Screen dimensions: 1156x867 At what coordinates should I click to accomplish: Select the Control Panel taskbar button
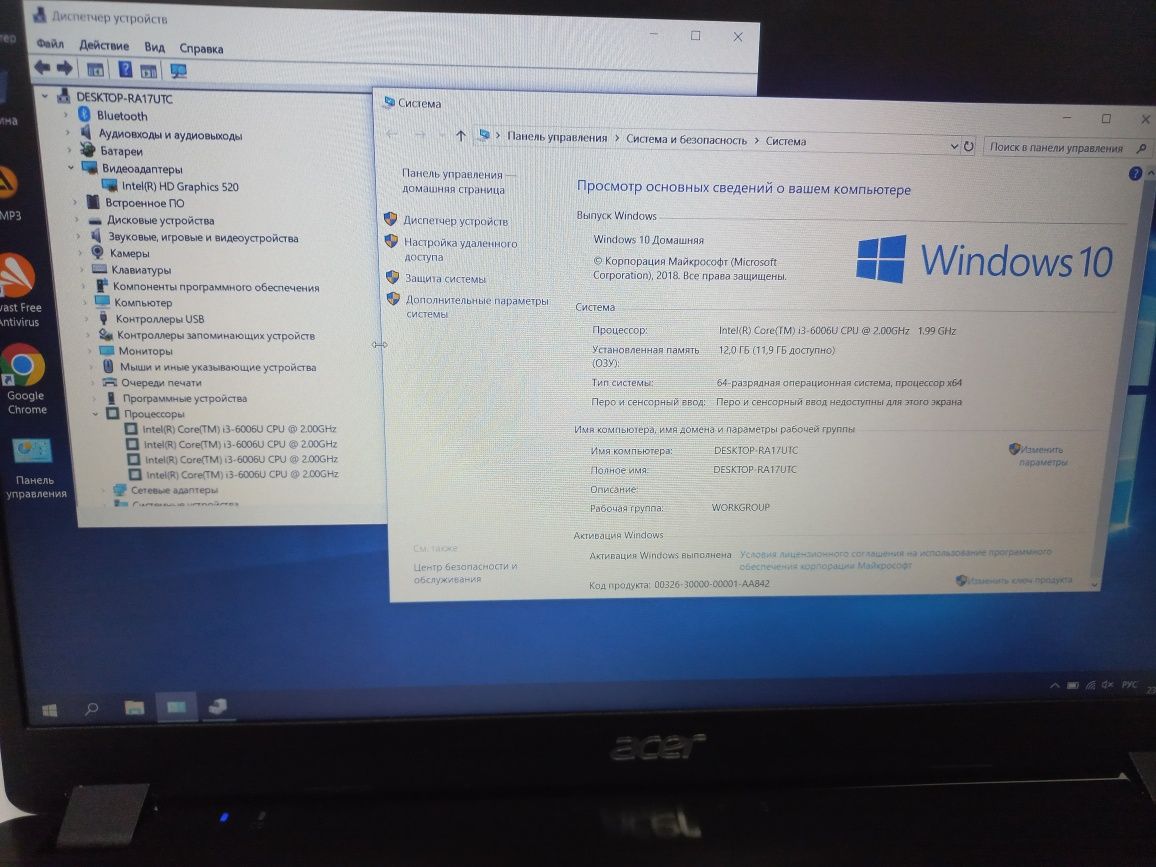[x=176, y=707]
